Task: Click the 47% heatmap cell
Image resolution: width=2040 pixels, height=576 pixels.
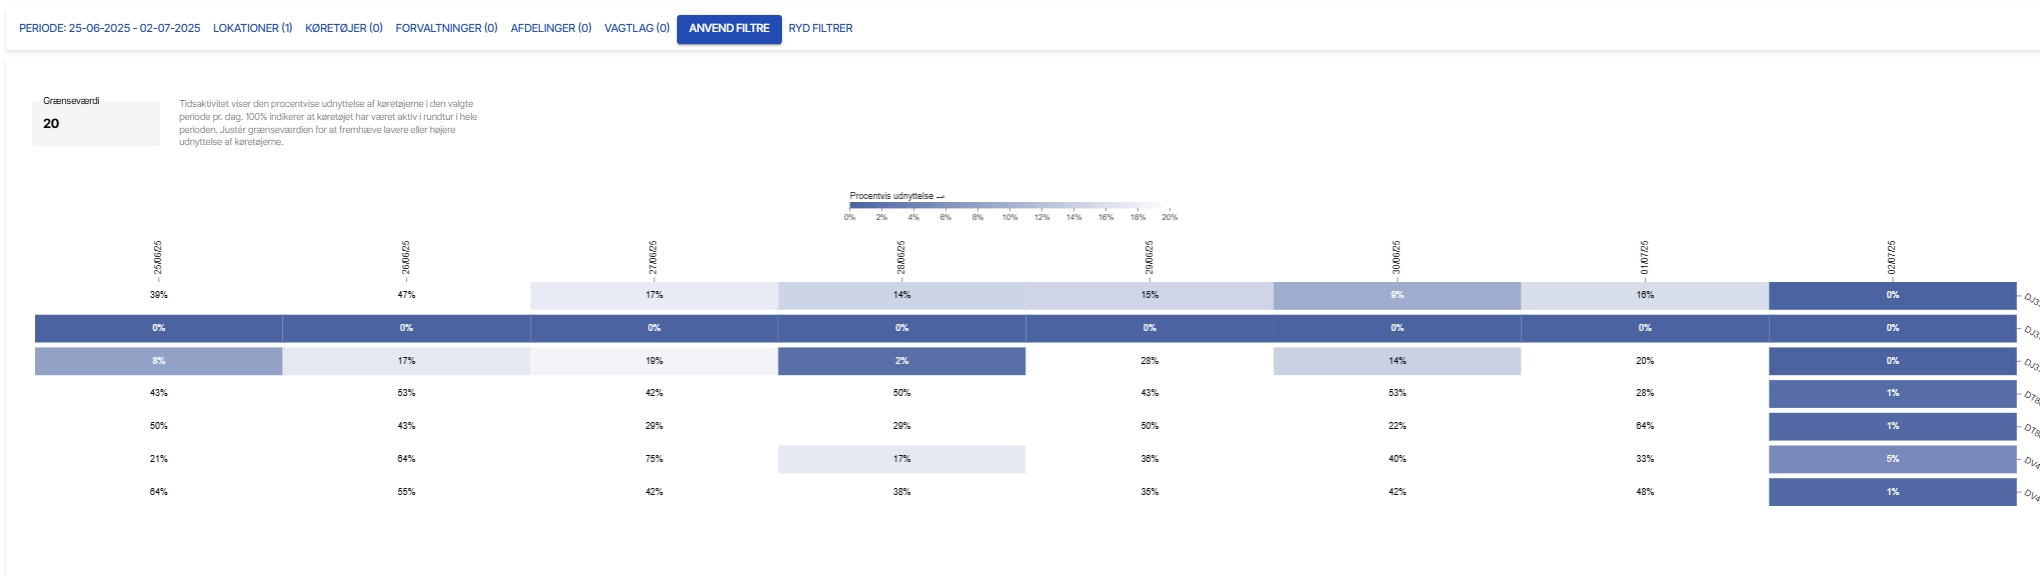Action: [406, 295]
